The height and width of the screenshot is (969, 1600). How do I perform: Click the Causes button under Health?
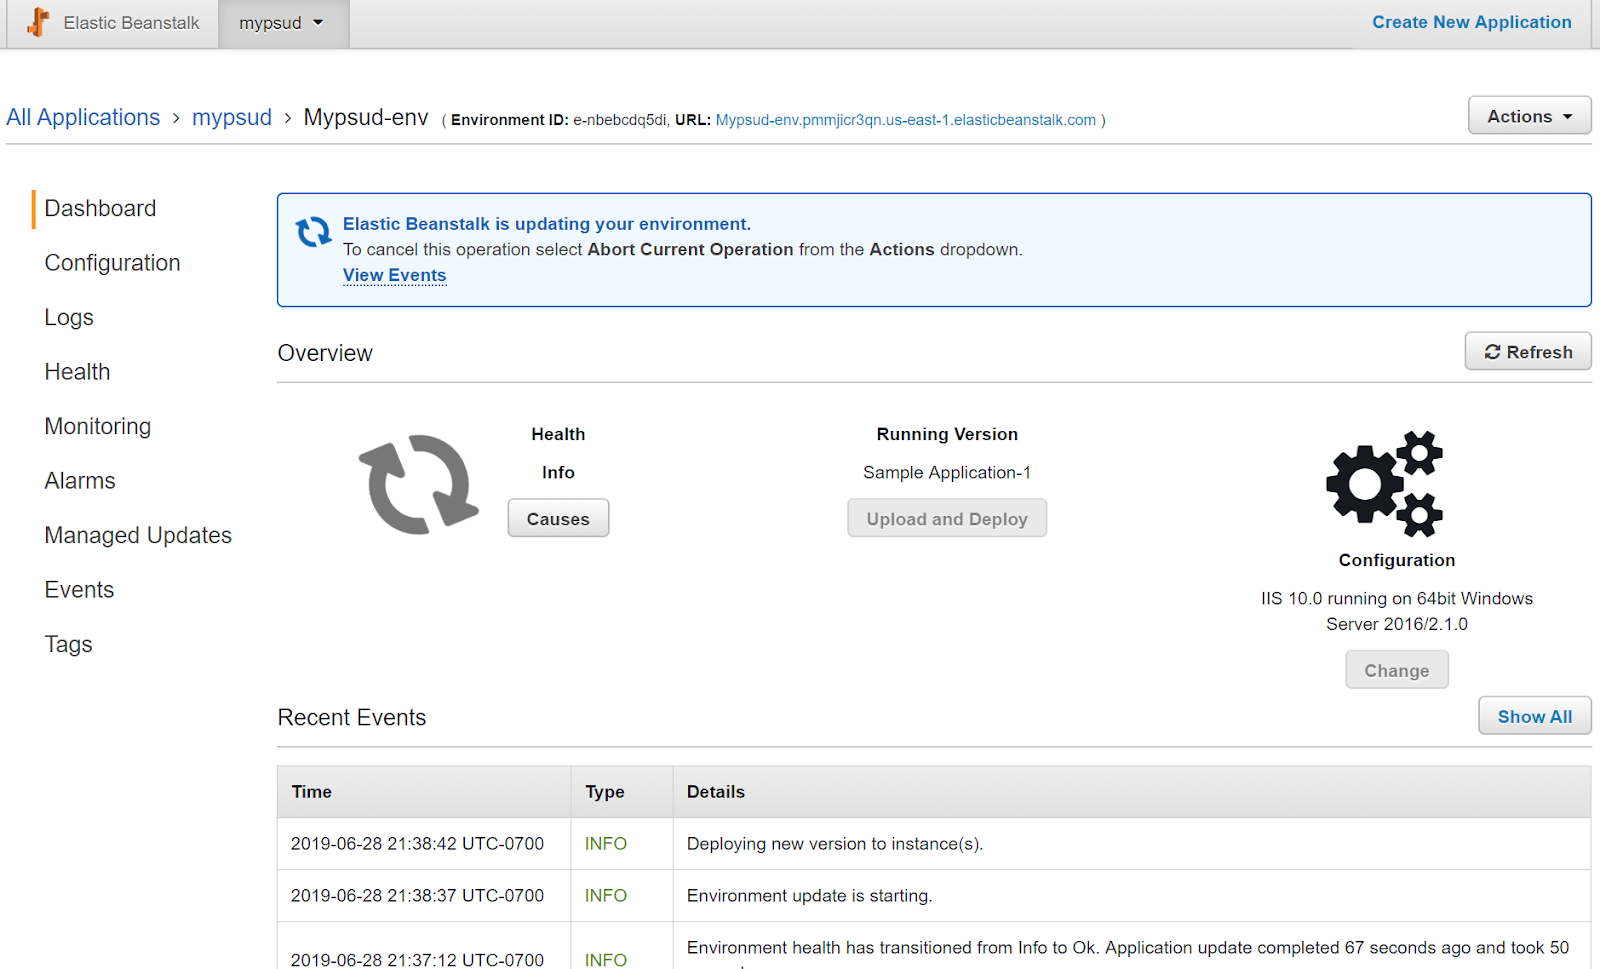point(557,518)
